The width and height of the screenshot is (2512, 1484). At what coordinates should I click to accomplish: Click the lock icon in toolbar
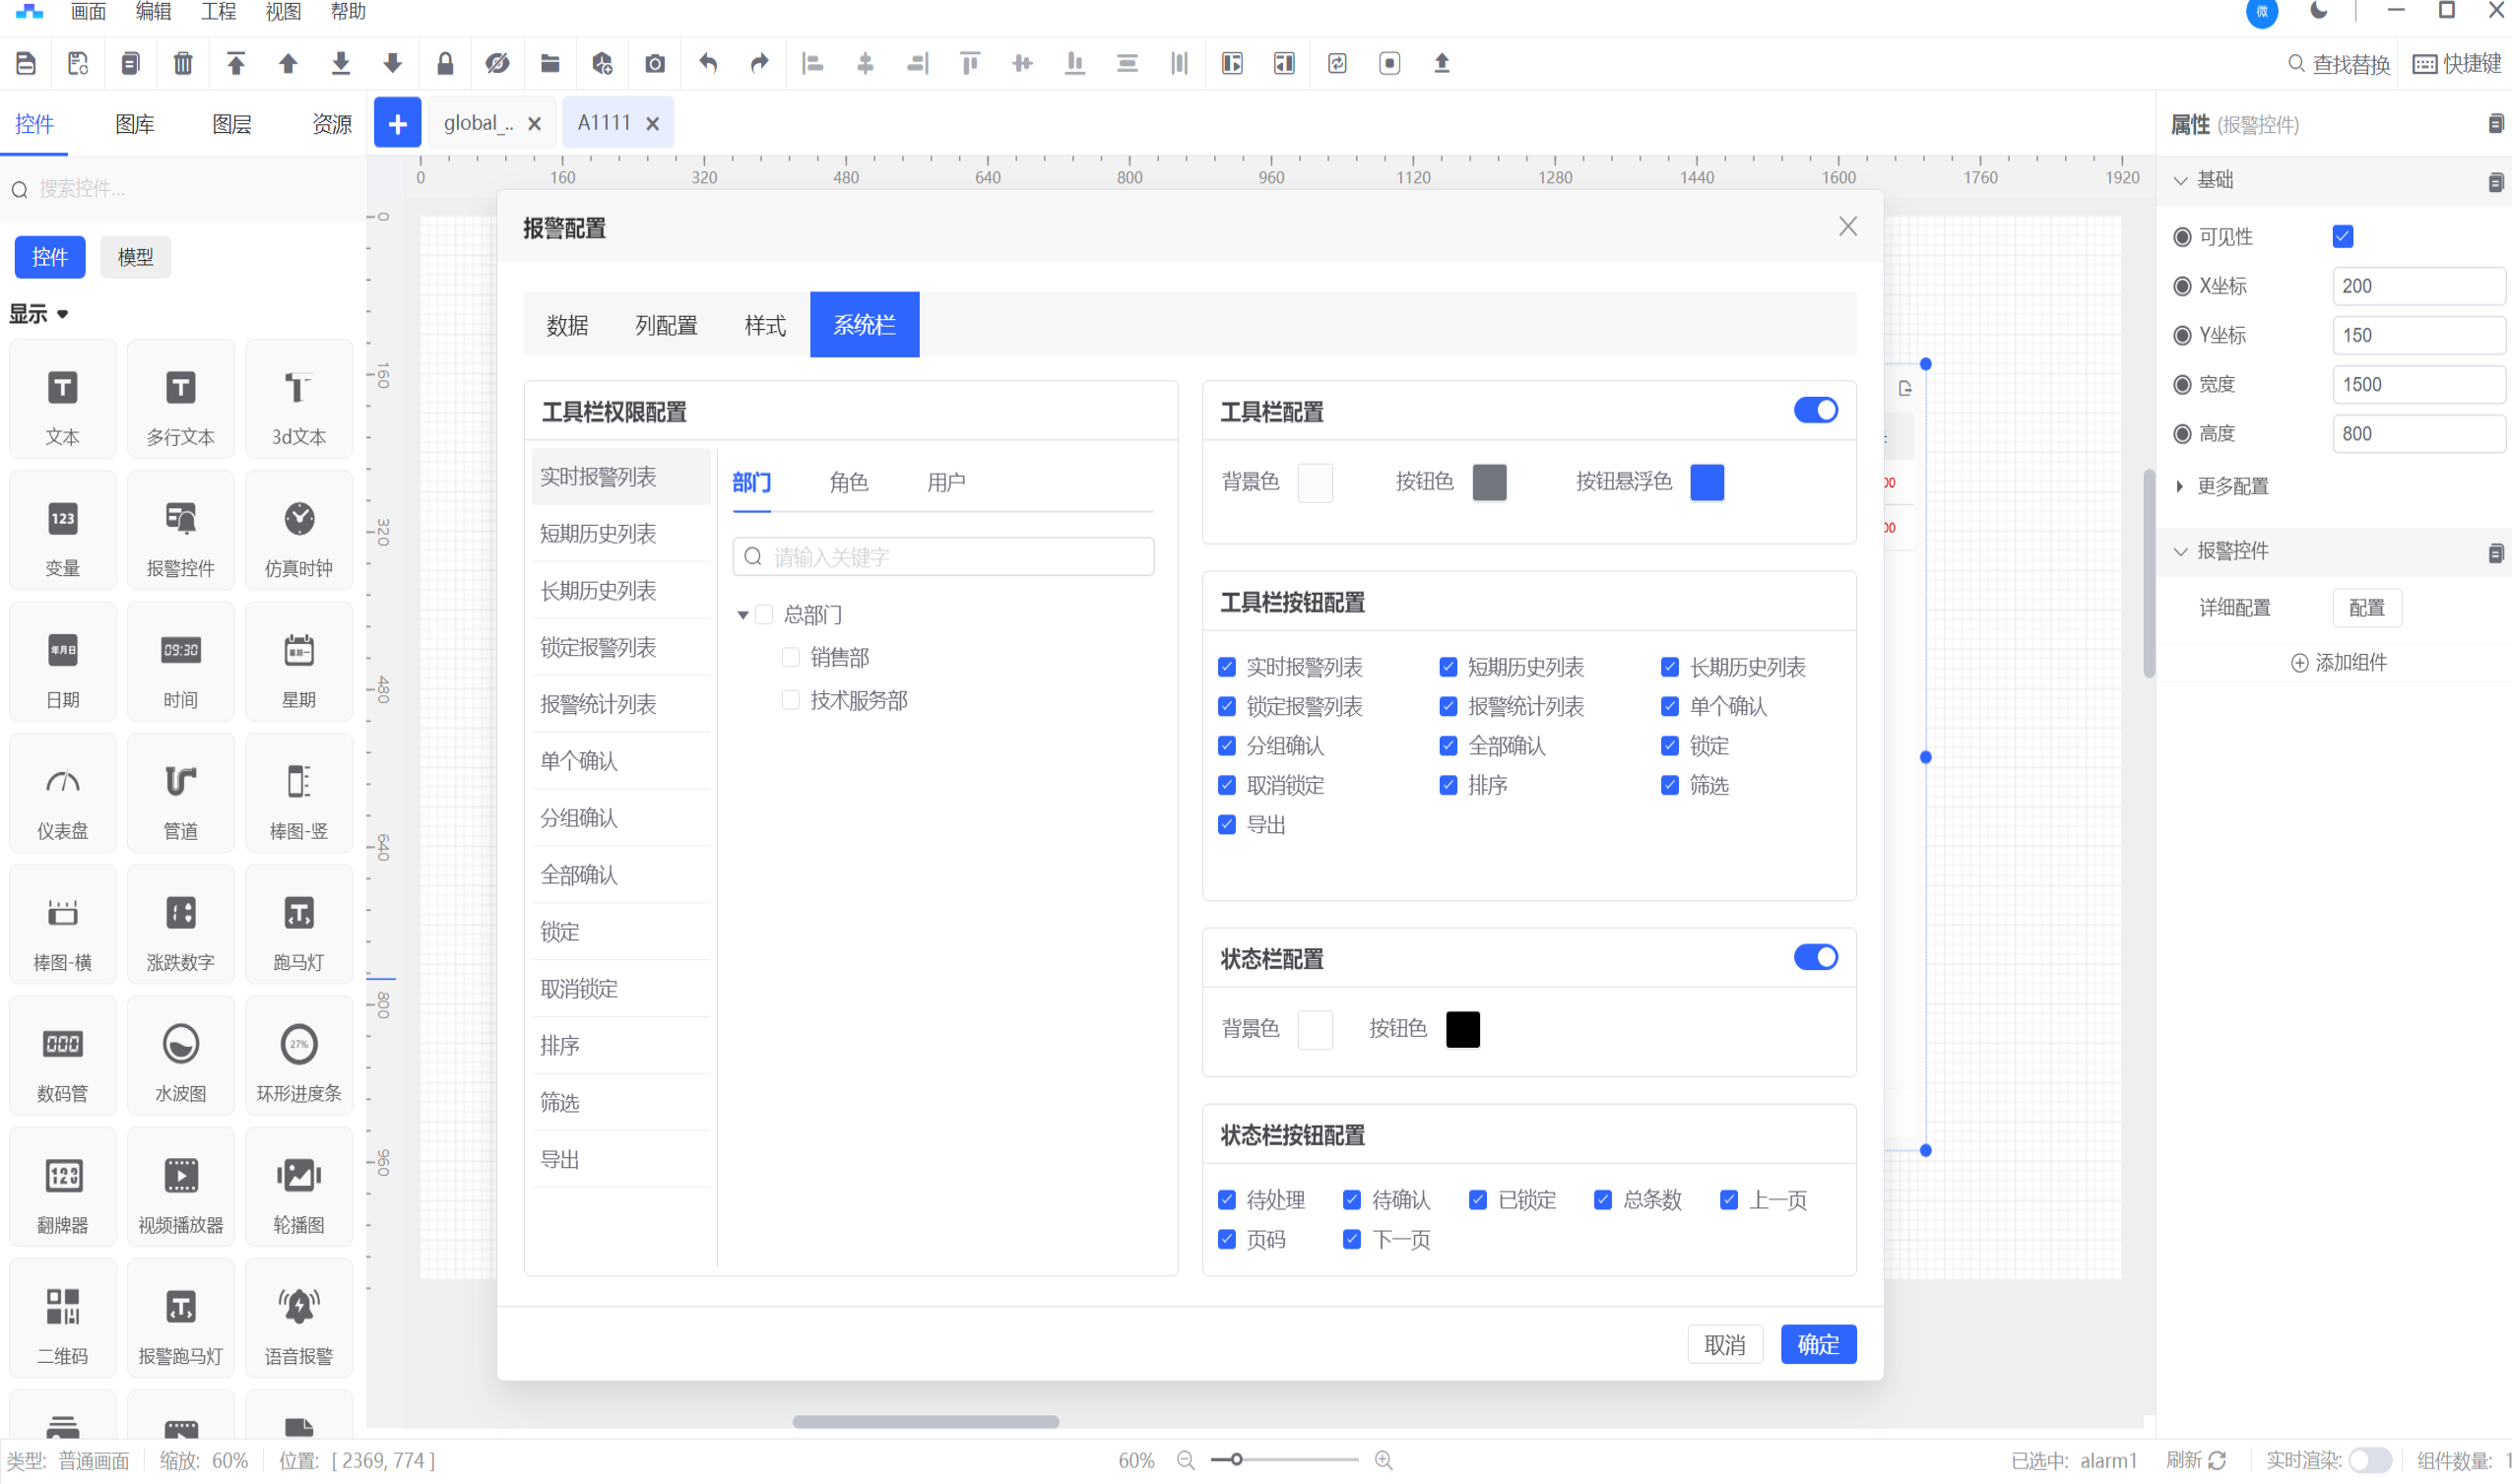click(x=445, y=64)
